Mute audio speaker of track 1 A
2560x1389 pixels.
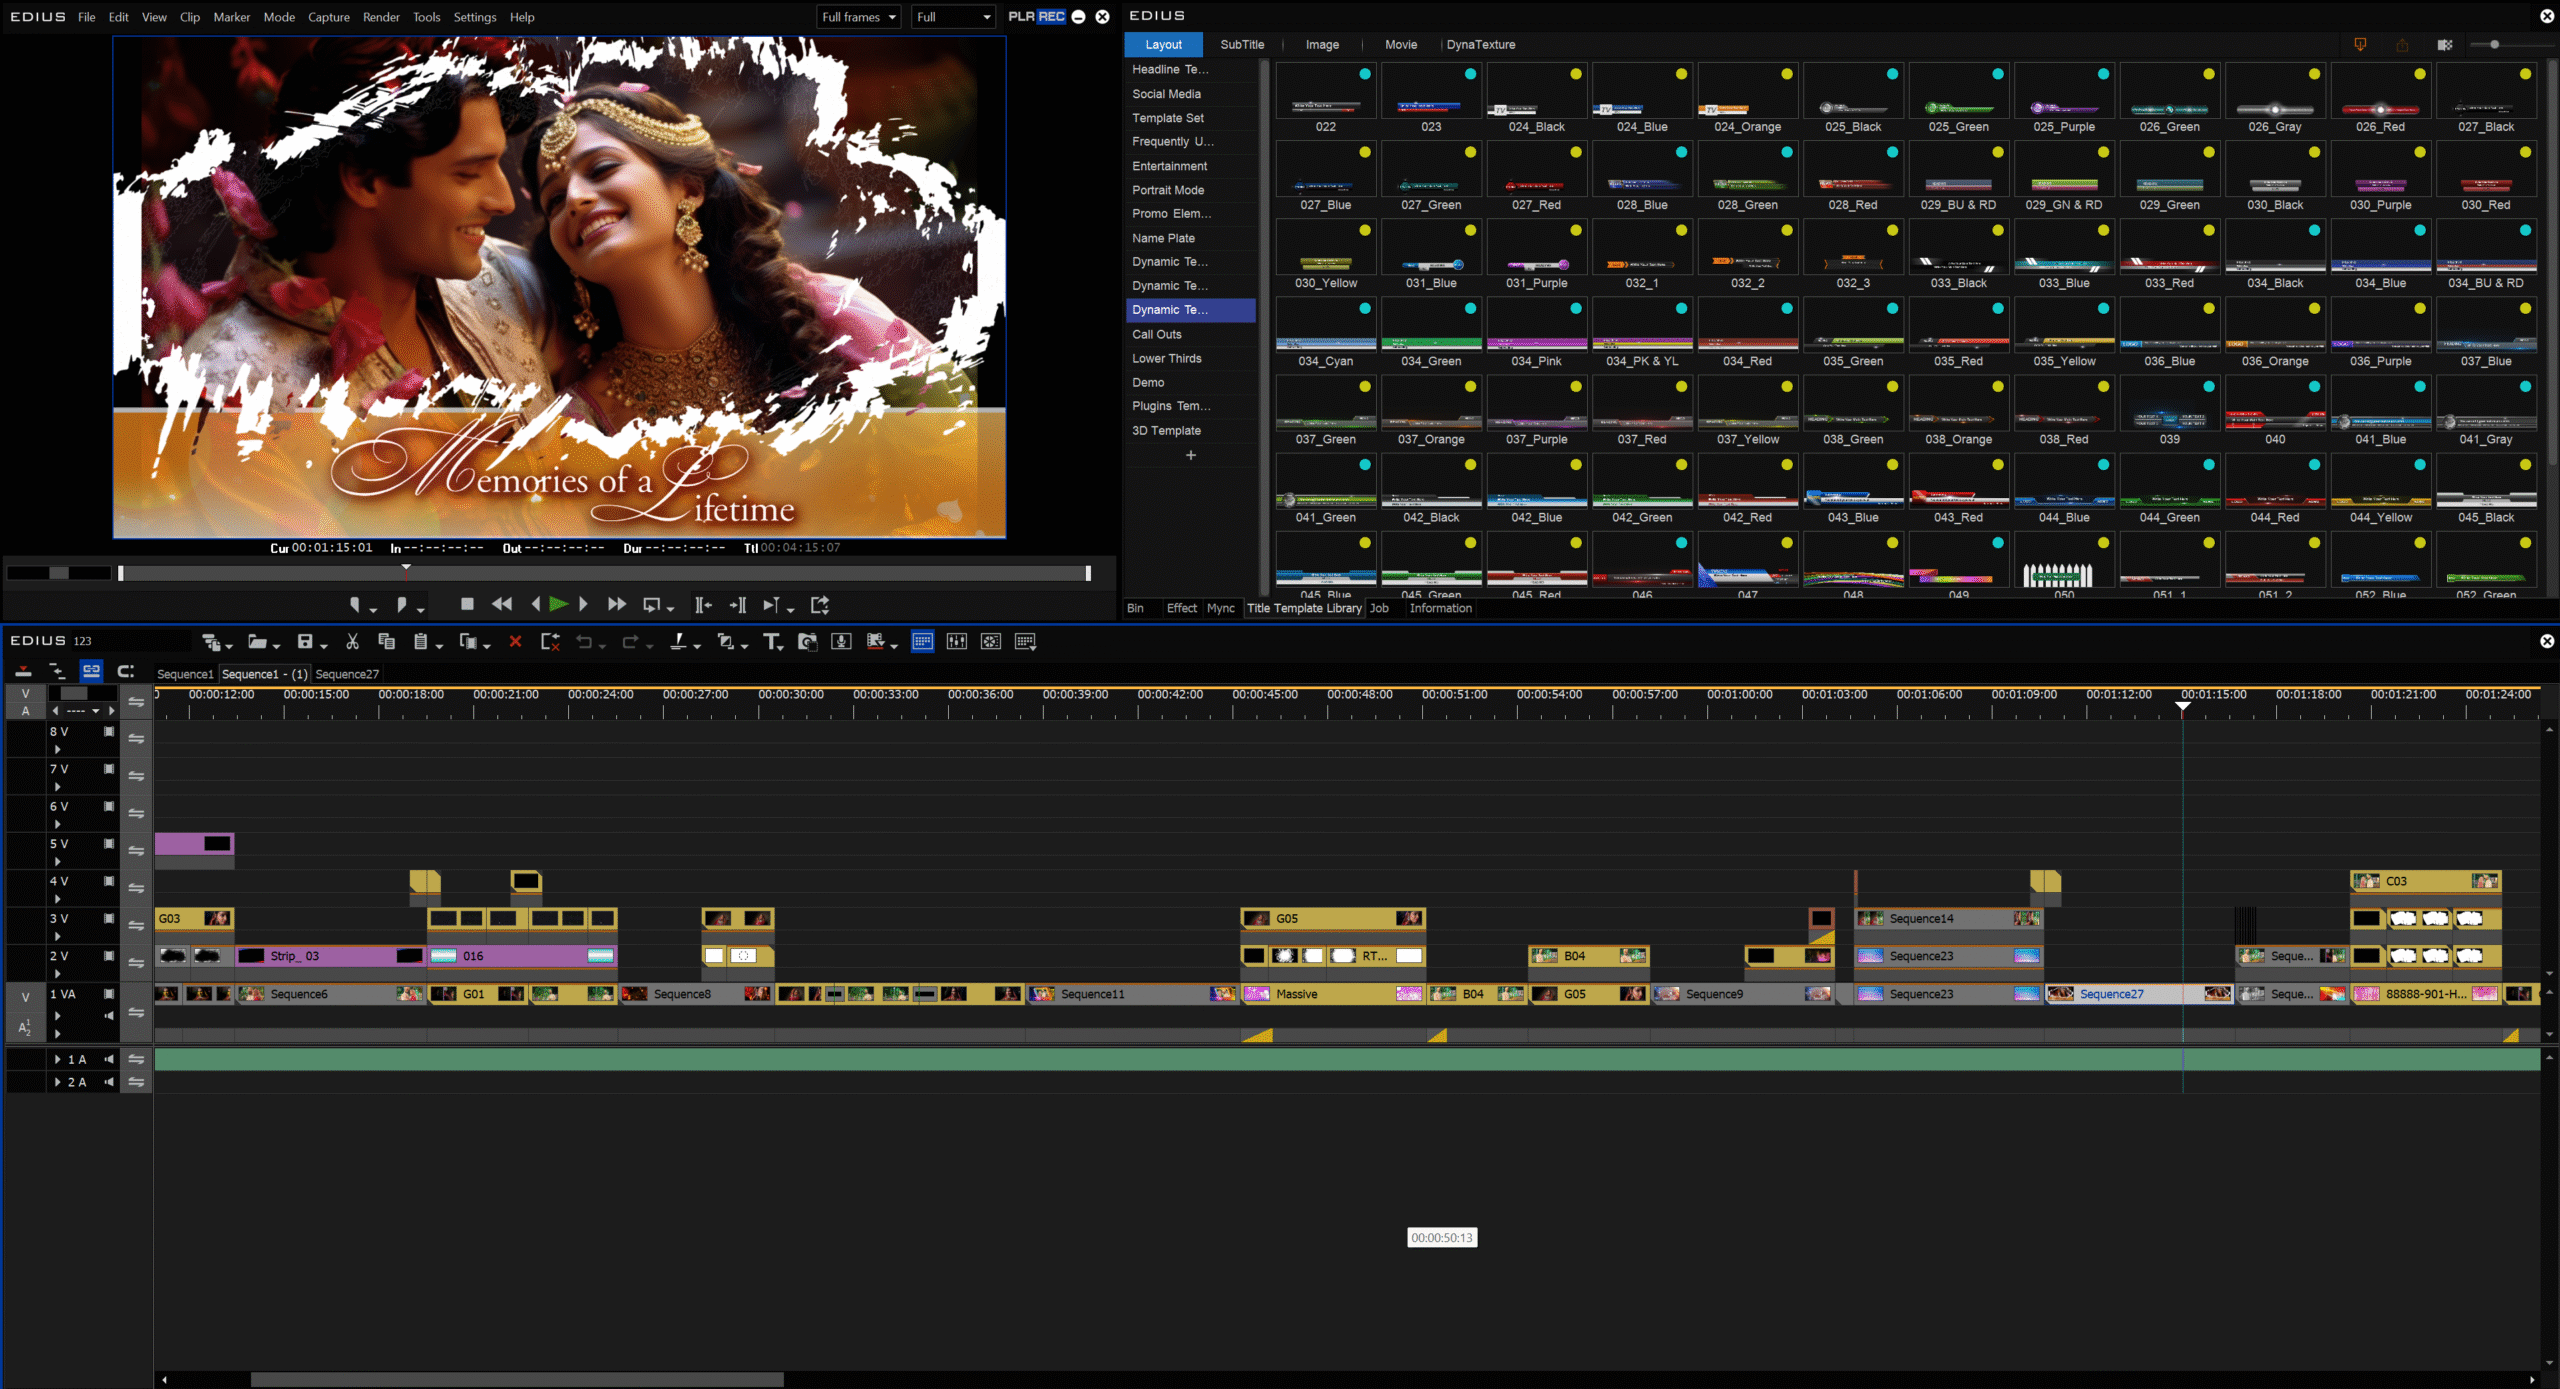click(109, 1059)
